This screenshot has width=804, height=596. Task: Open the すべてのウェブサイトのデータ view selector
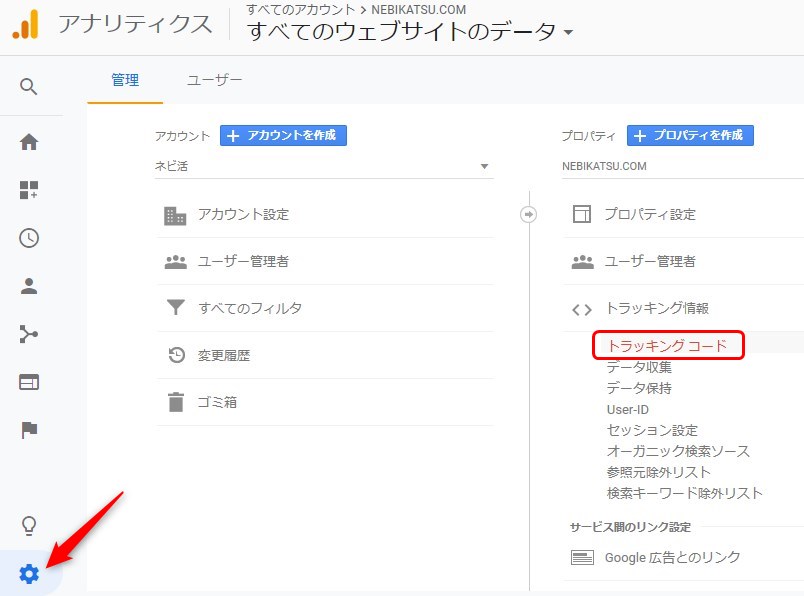point(410,32)
